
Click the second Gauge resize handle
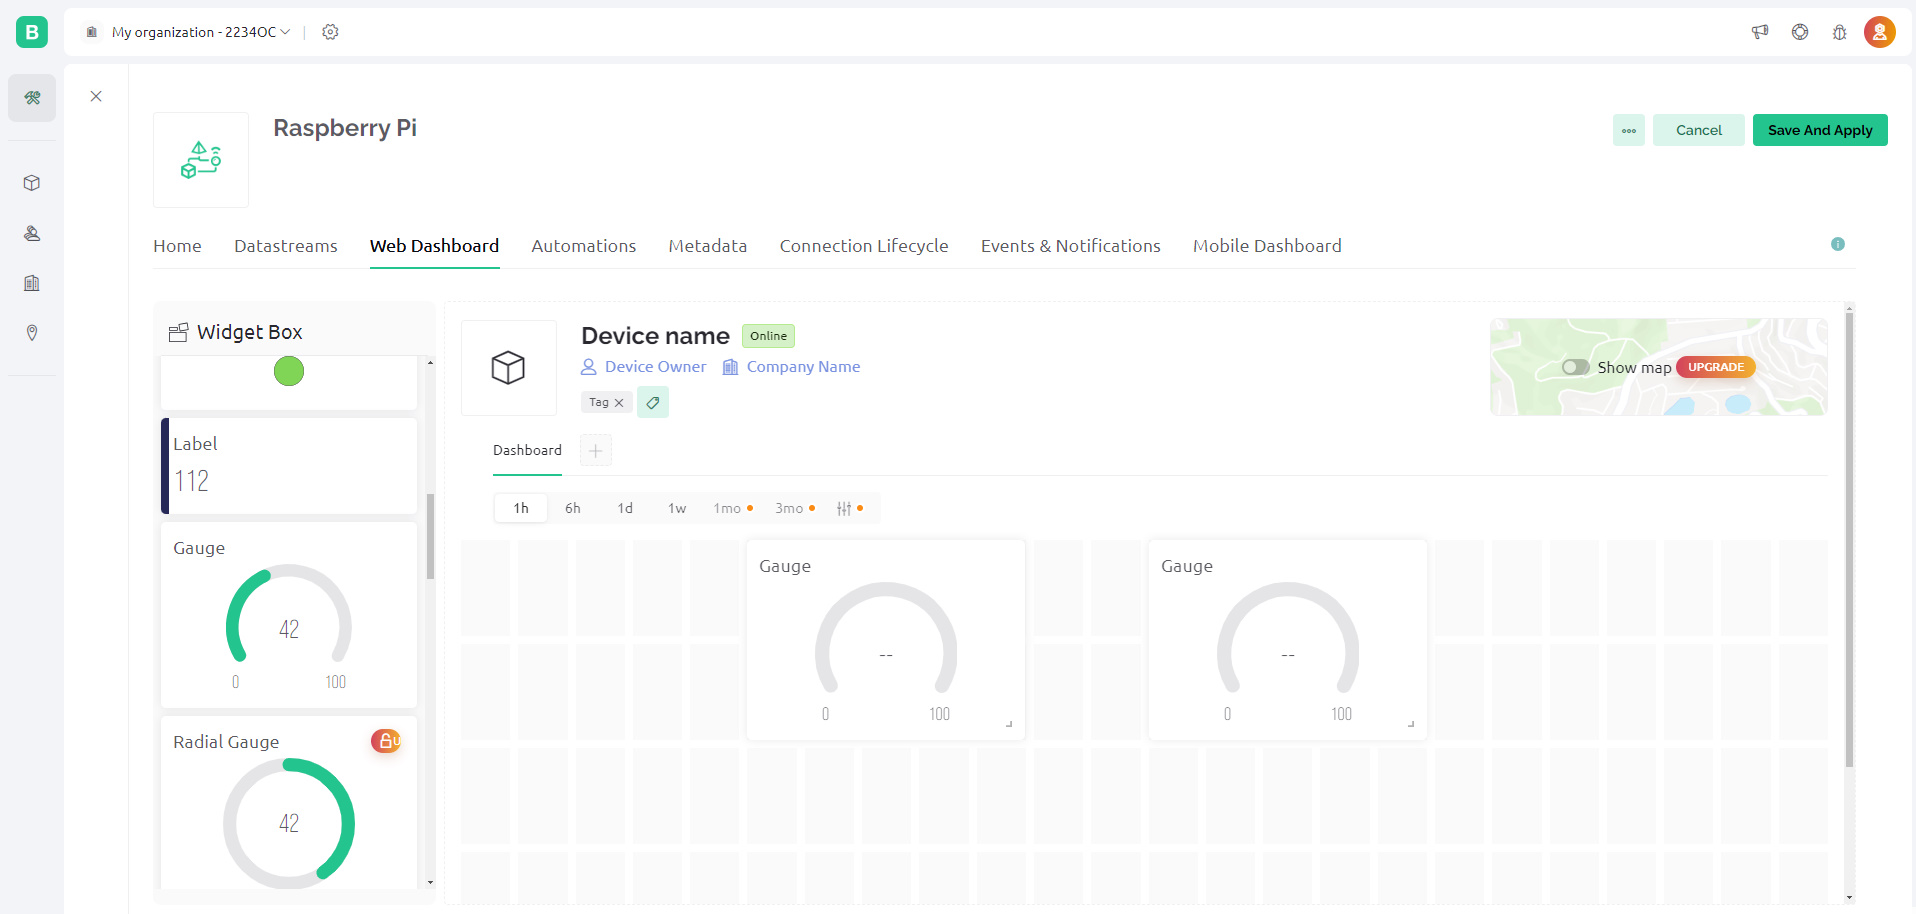(x=1411, y=724)
